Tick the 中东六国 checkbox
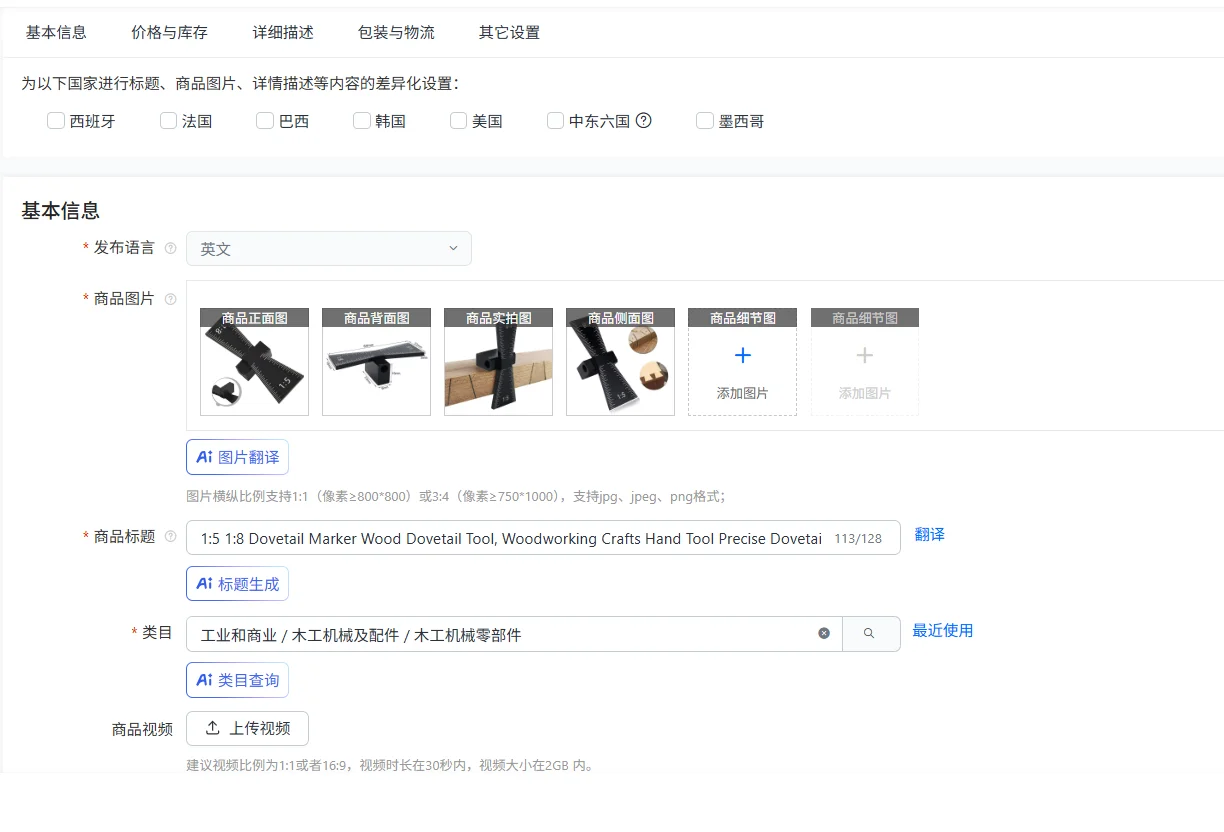Image resolution: width=1224 pixels, height=832 pixels. click(x=556, y=121)
